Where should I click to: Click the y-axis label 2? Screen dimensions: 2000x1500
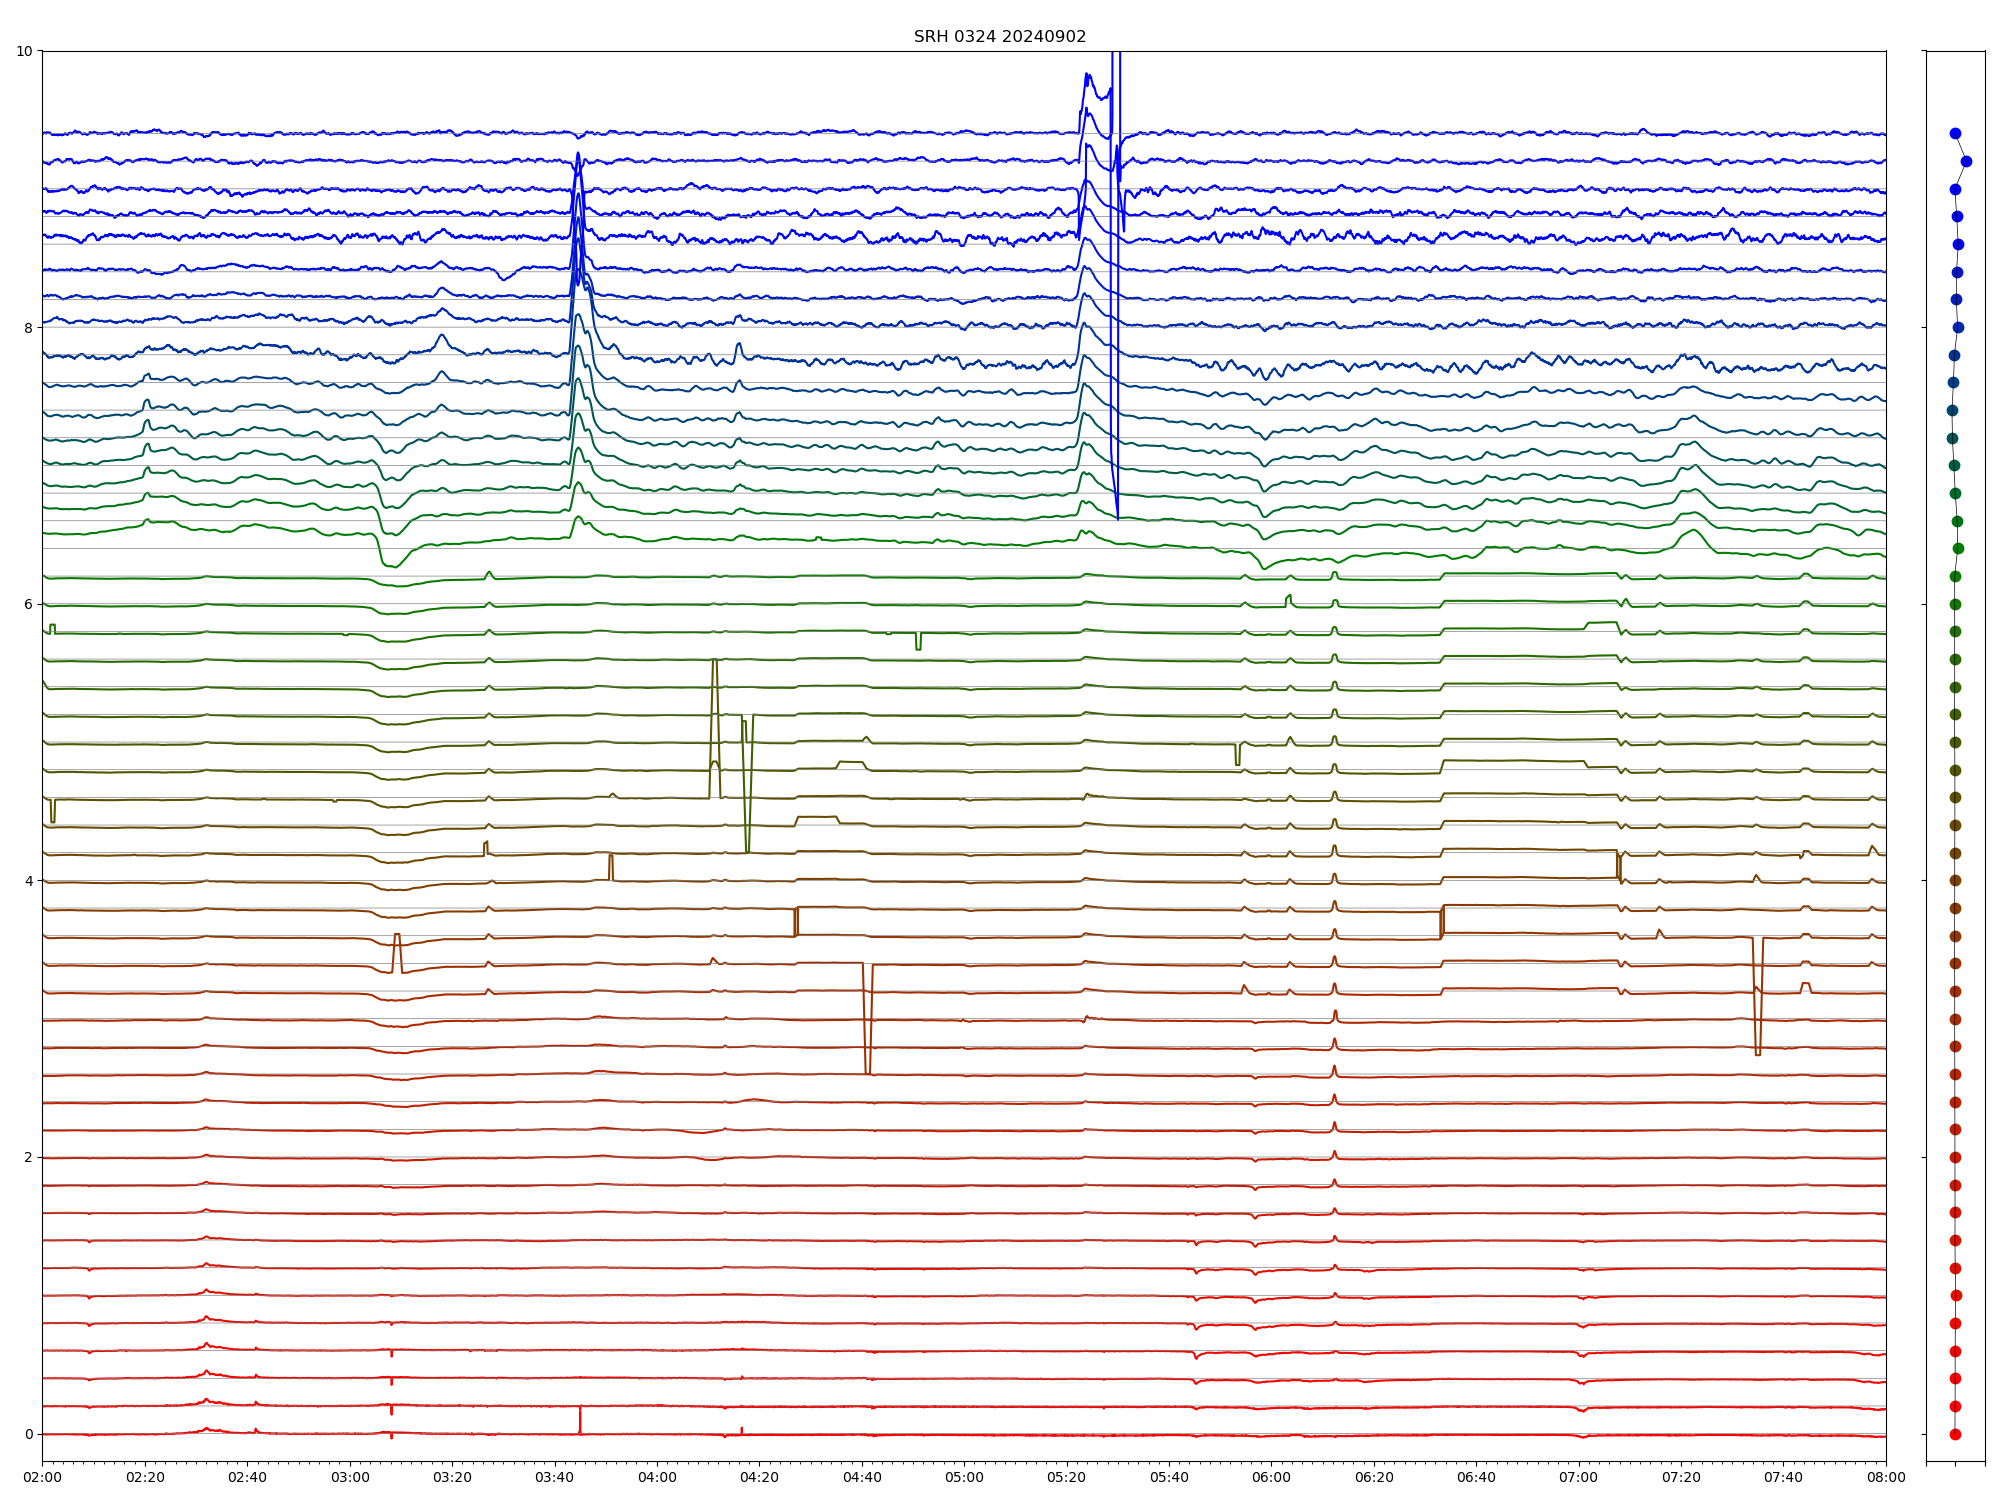coord(28,1157)
